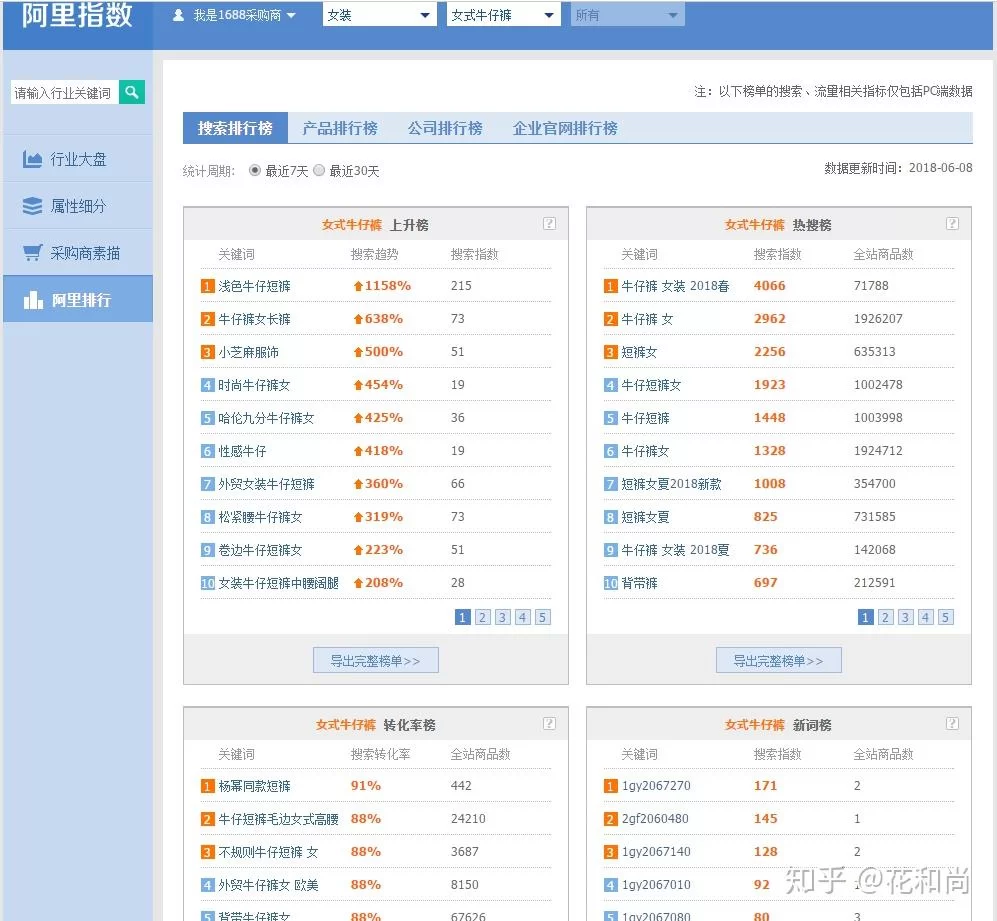Click help icon on 转化率榜 panel
The image size is (997, 921).
549,723
